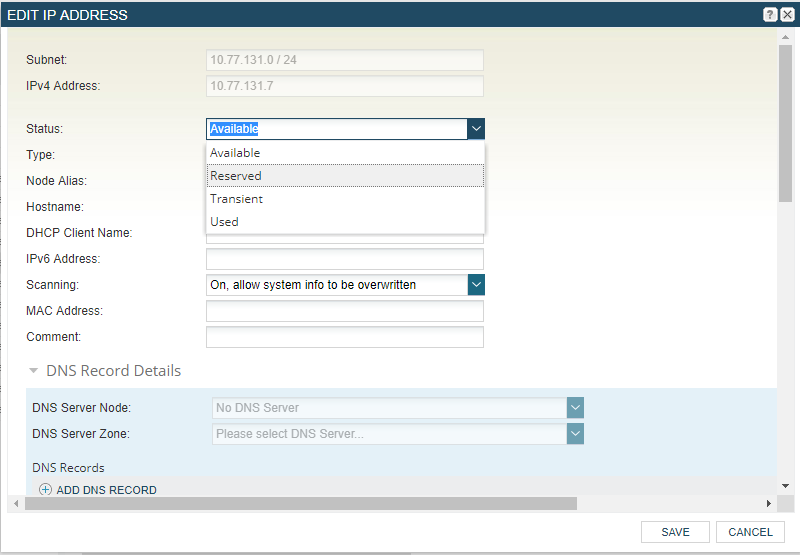Viewport: 800px width, 555px height.
Task: Focus the MAC Address input field
Action: (x=345, y=311)
